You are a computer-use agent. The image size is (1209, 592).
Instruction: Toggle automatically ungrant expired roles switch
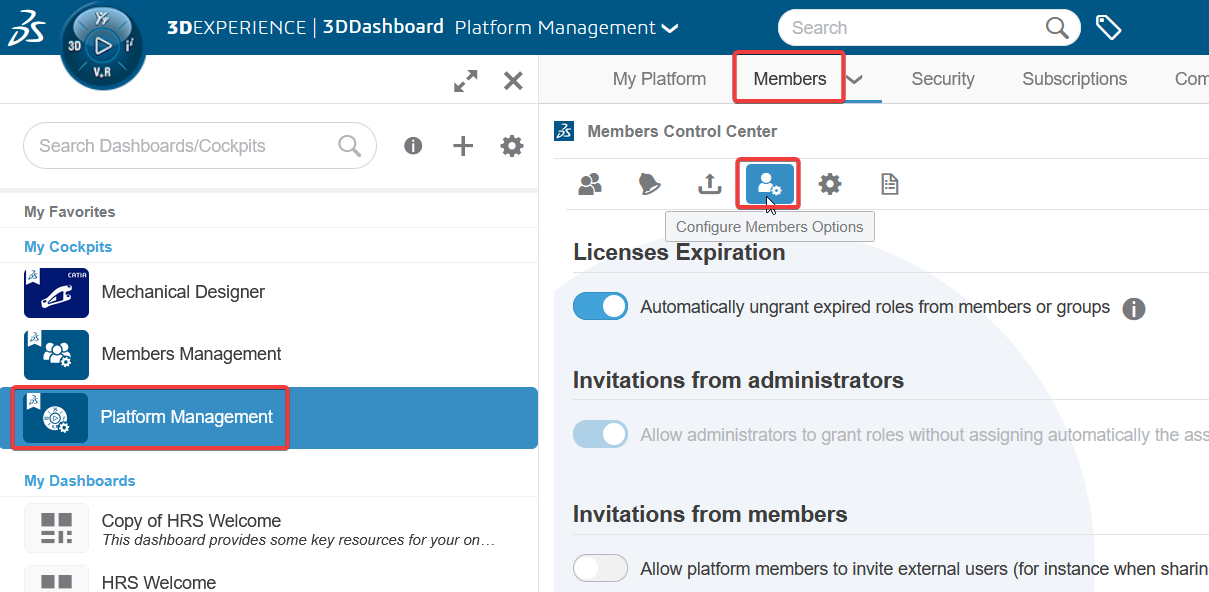600,306
